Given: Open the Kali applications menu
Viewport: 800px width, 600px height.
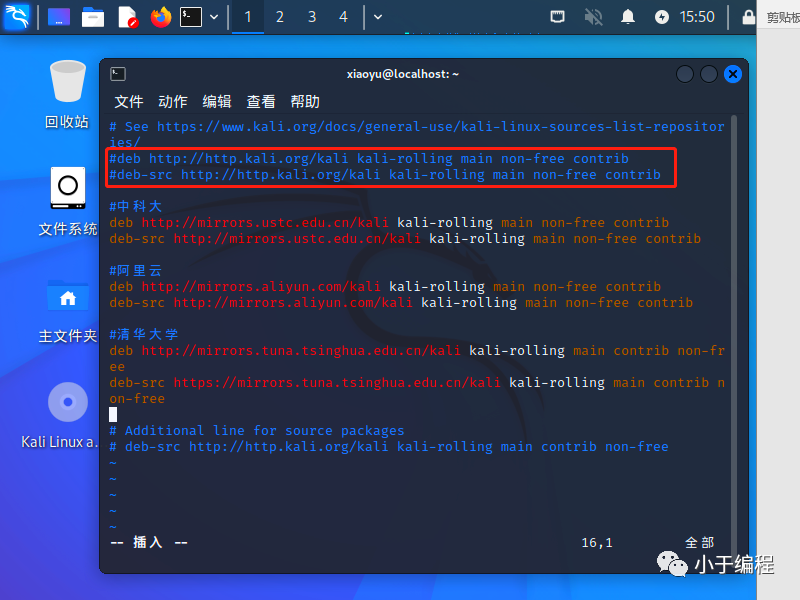Looking at the screenshot, I should pos(17,17).
